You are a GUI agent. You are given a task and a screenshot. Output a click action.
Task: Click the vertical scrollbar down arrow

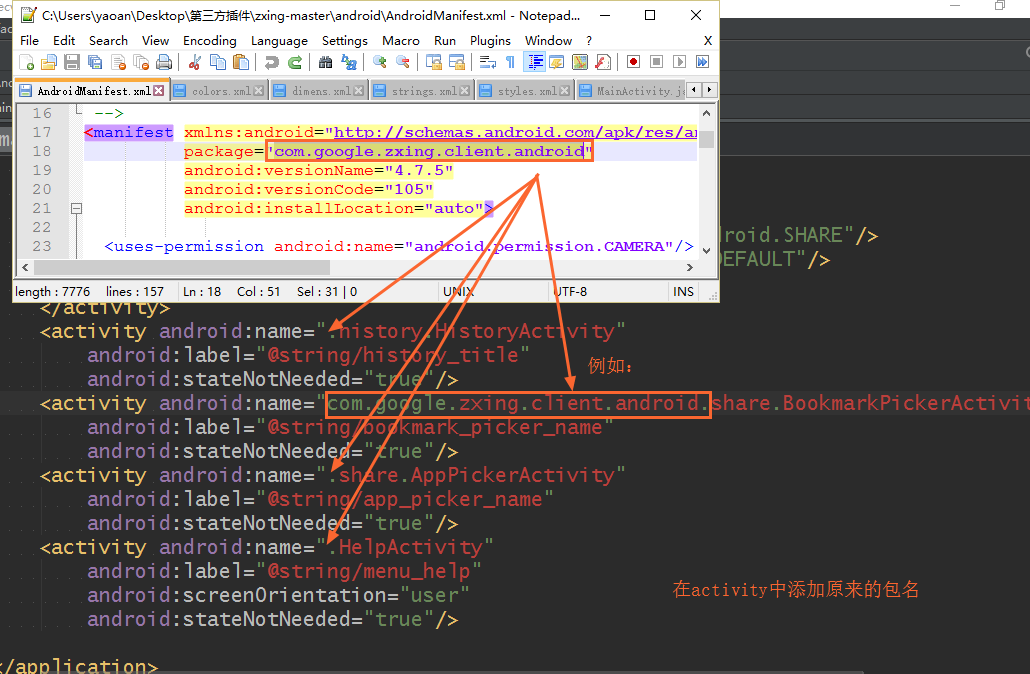pos(707,250)
